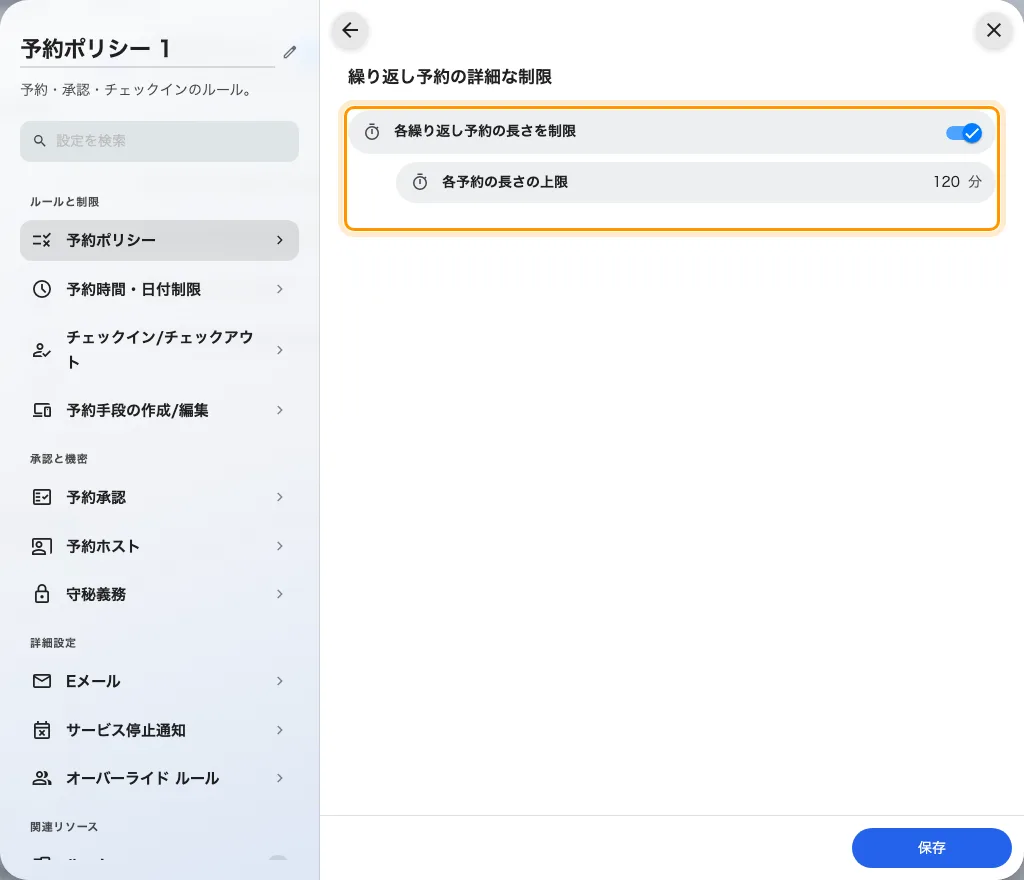Click the 保存 save button
This screenshot has width=1024, height=880.
[931, 847]
